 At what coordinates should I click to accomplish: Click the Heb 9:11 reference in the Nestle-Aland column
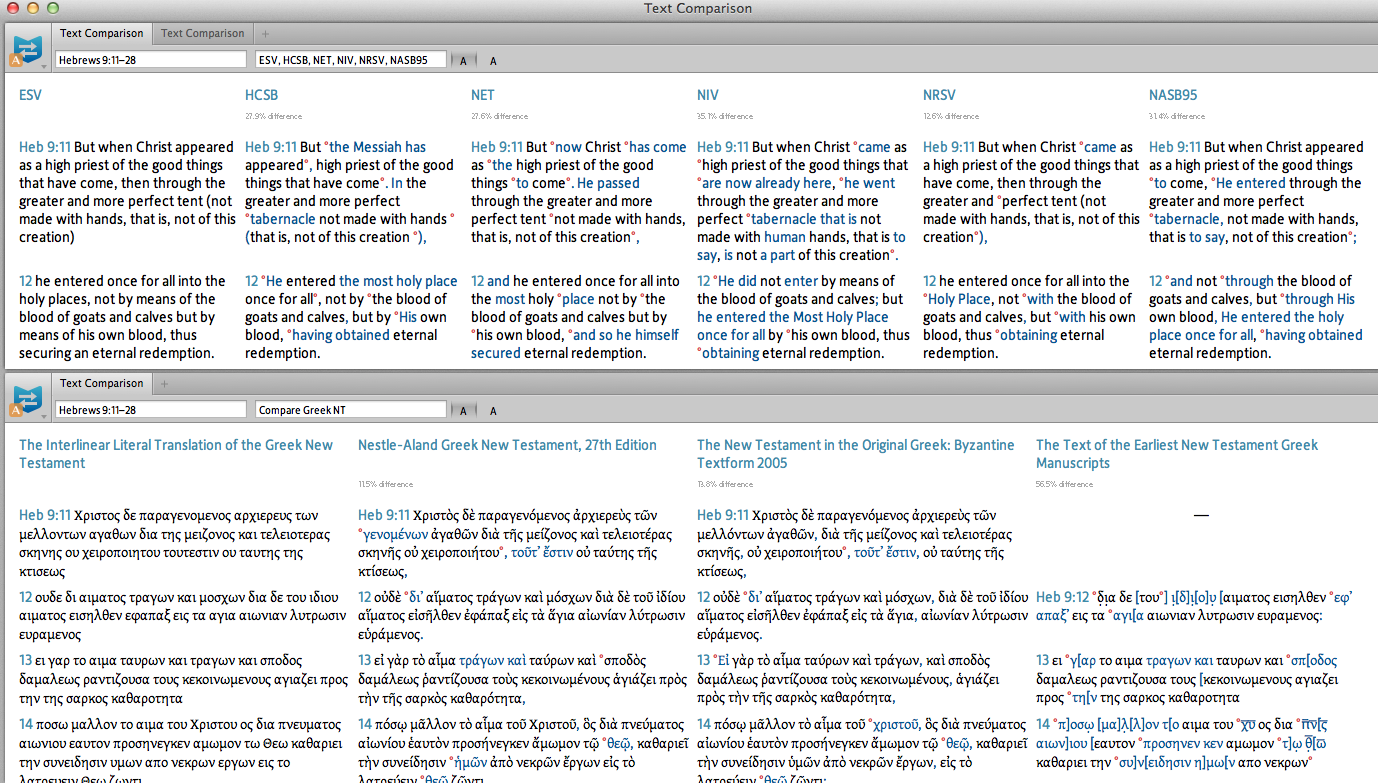[x=384, y=515]
